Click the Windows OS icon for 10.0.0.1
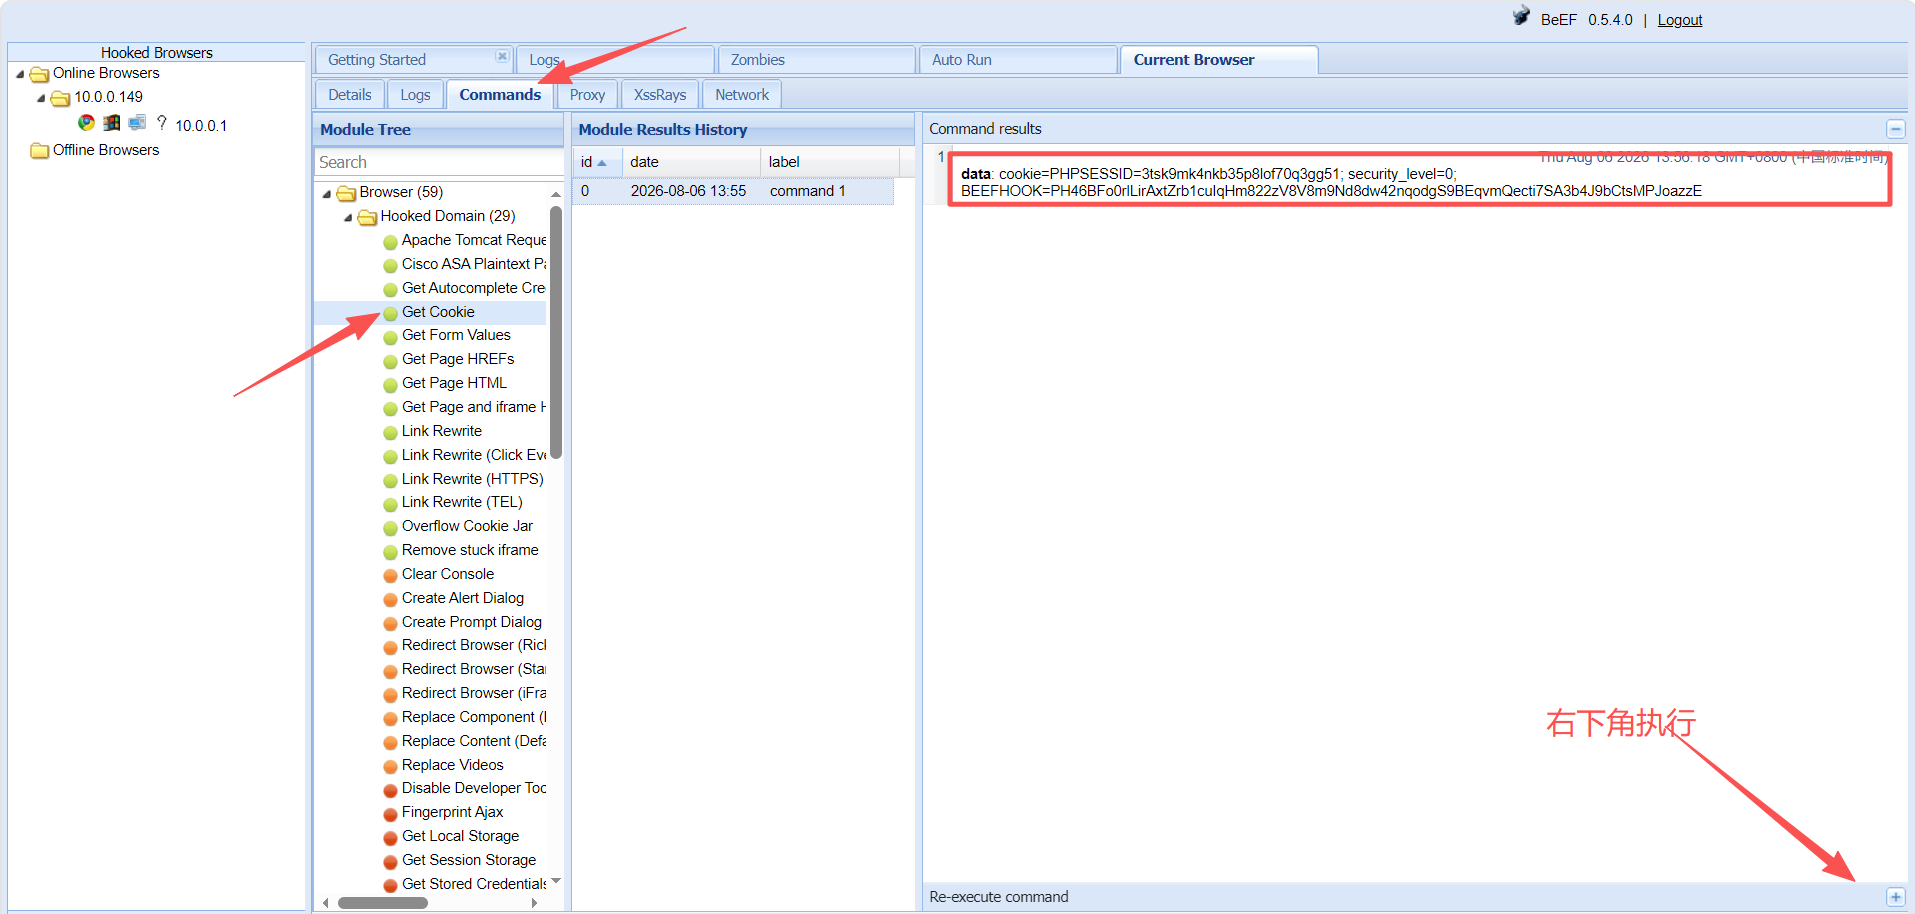1915x914 pixels. (112, 123)
